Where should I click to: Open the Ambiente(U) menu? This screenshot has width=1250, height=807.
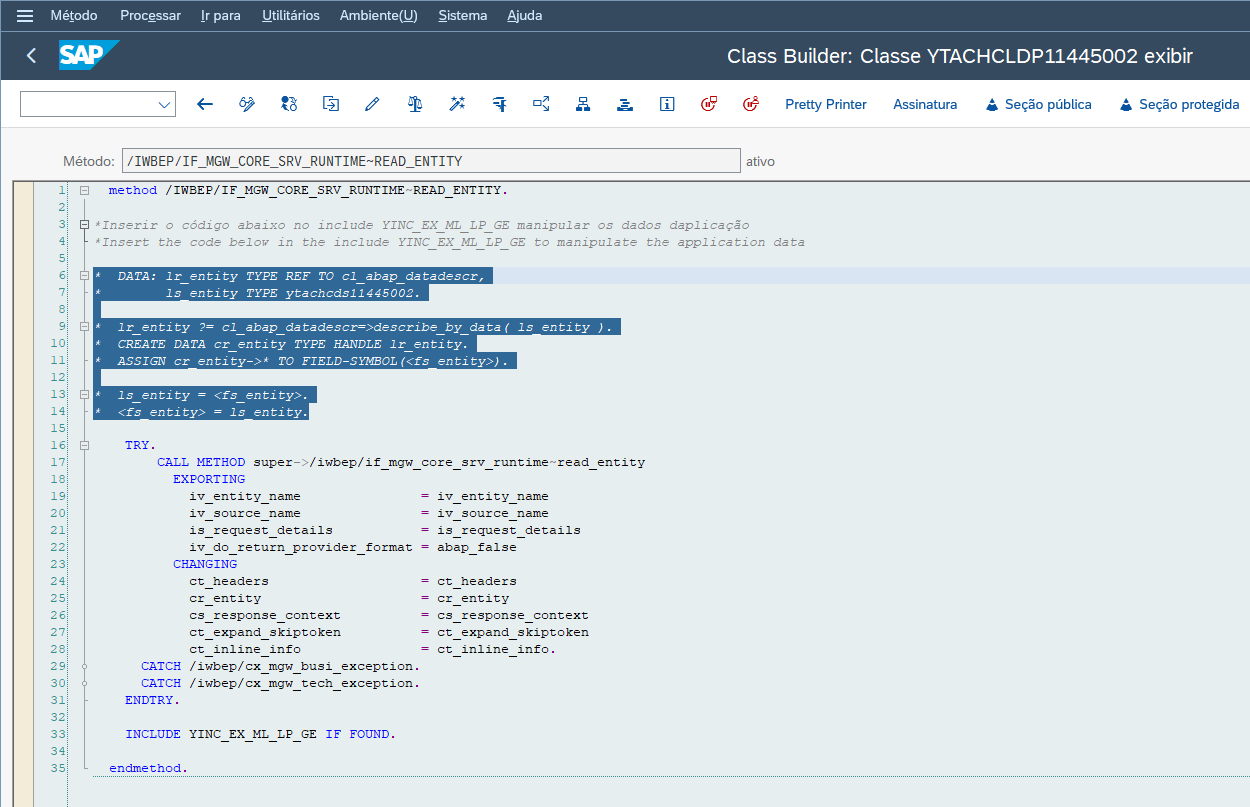[379, 16]
